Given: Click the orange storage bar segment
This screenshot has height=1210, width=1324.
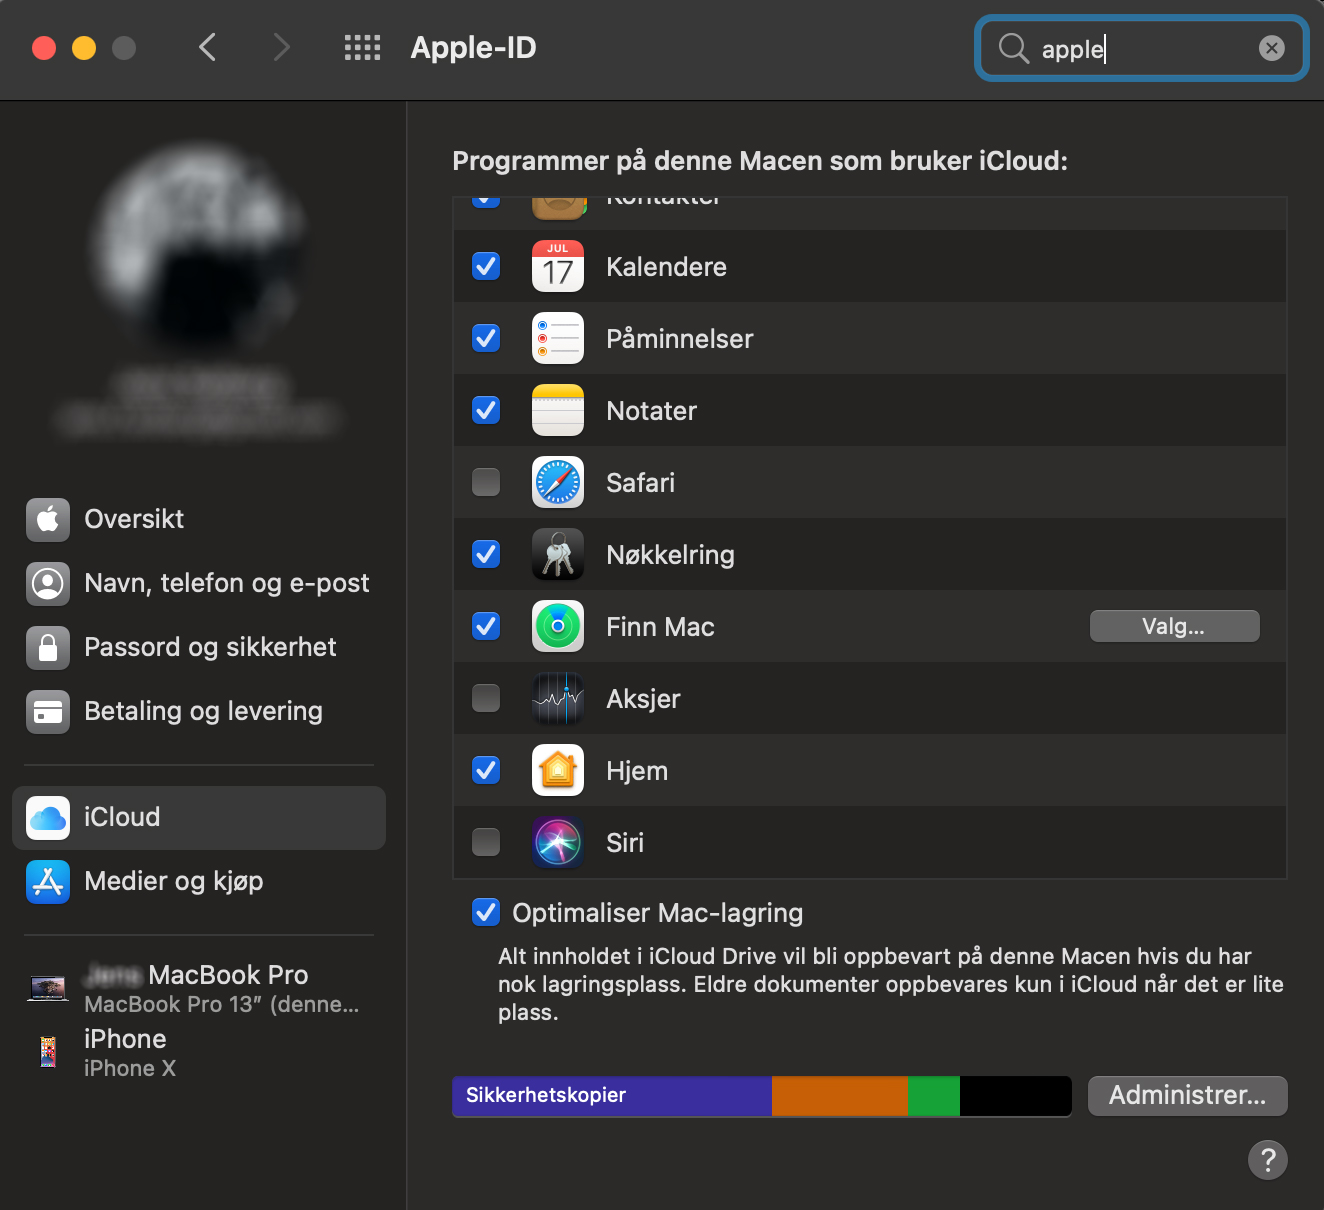Looking at the screenshot, I should tap(840, 1095).
